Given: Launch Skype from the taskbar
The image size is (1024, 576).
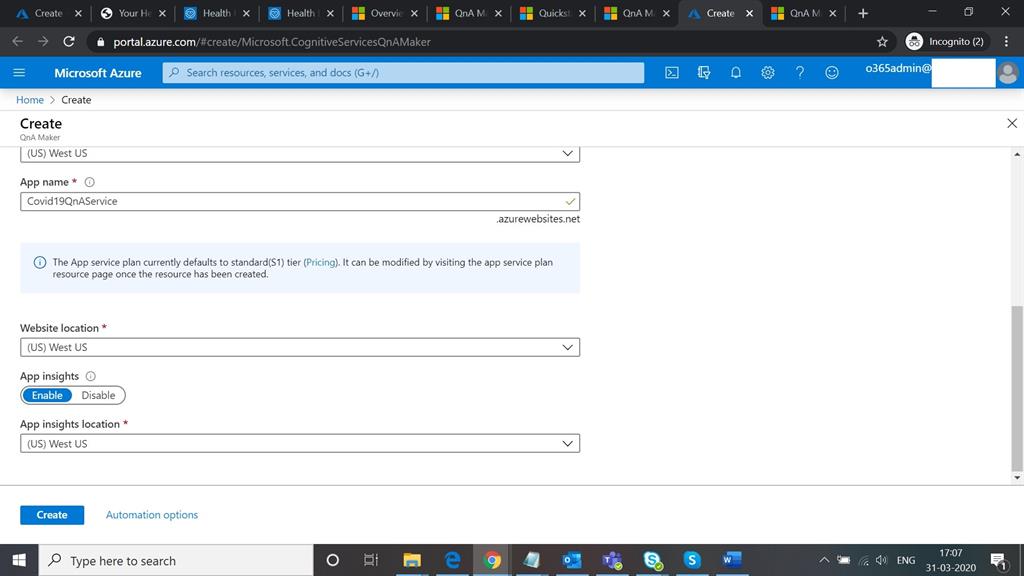Looking at the screenshot, I should pos(692,560).
